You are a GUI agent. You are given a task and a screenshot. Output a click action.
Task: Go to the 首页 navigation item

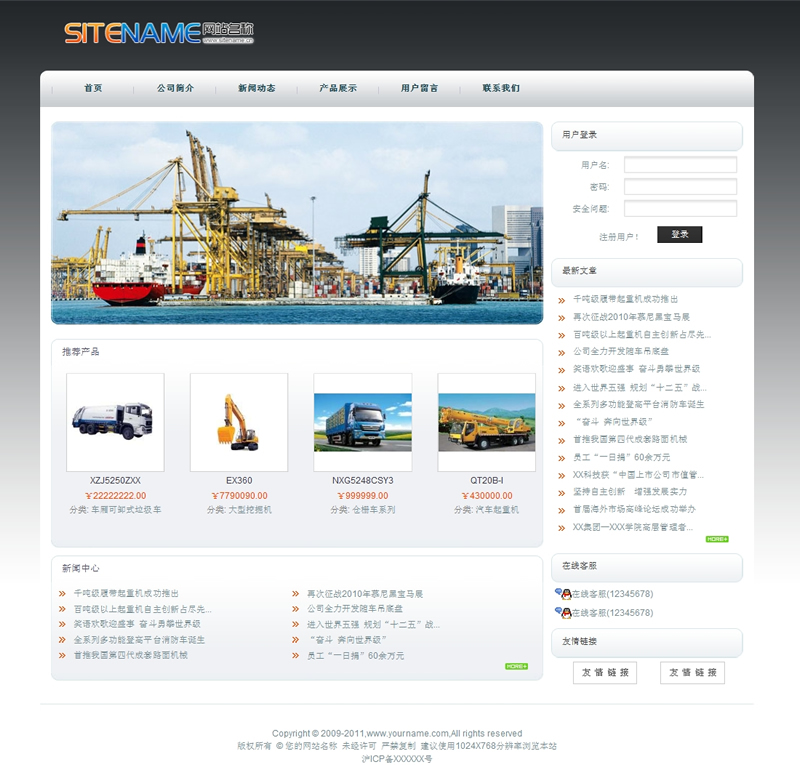pyautogui.click(x=93, y=88)
